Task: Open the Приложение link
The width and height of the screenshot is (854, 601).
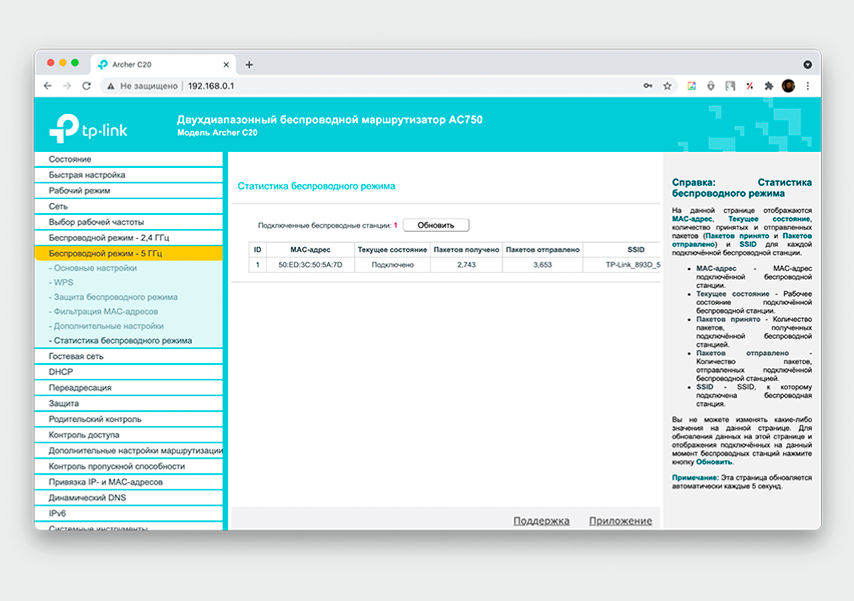Action: tap(620, 521)
